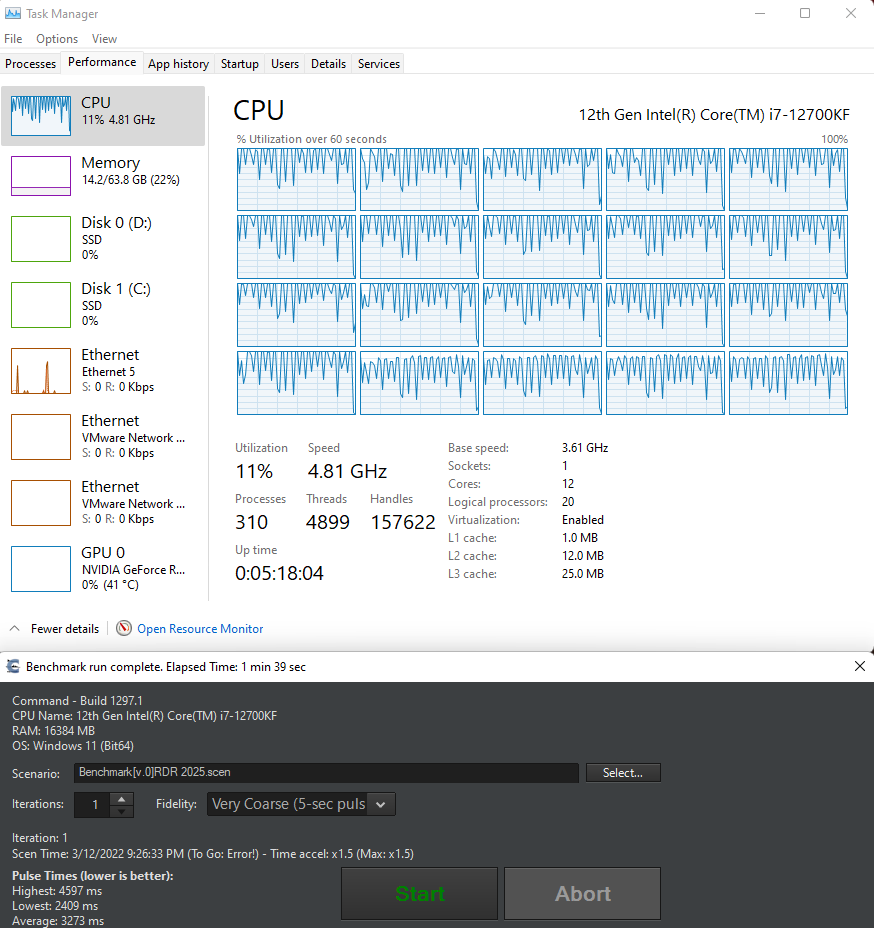Click the Task Manager title bar icon
Image resolution: width=874 pixels, height=928 pixels.
click(x=12, y=13)
